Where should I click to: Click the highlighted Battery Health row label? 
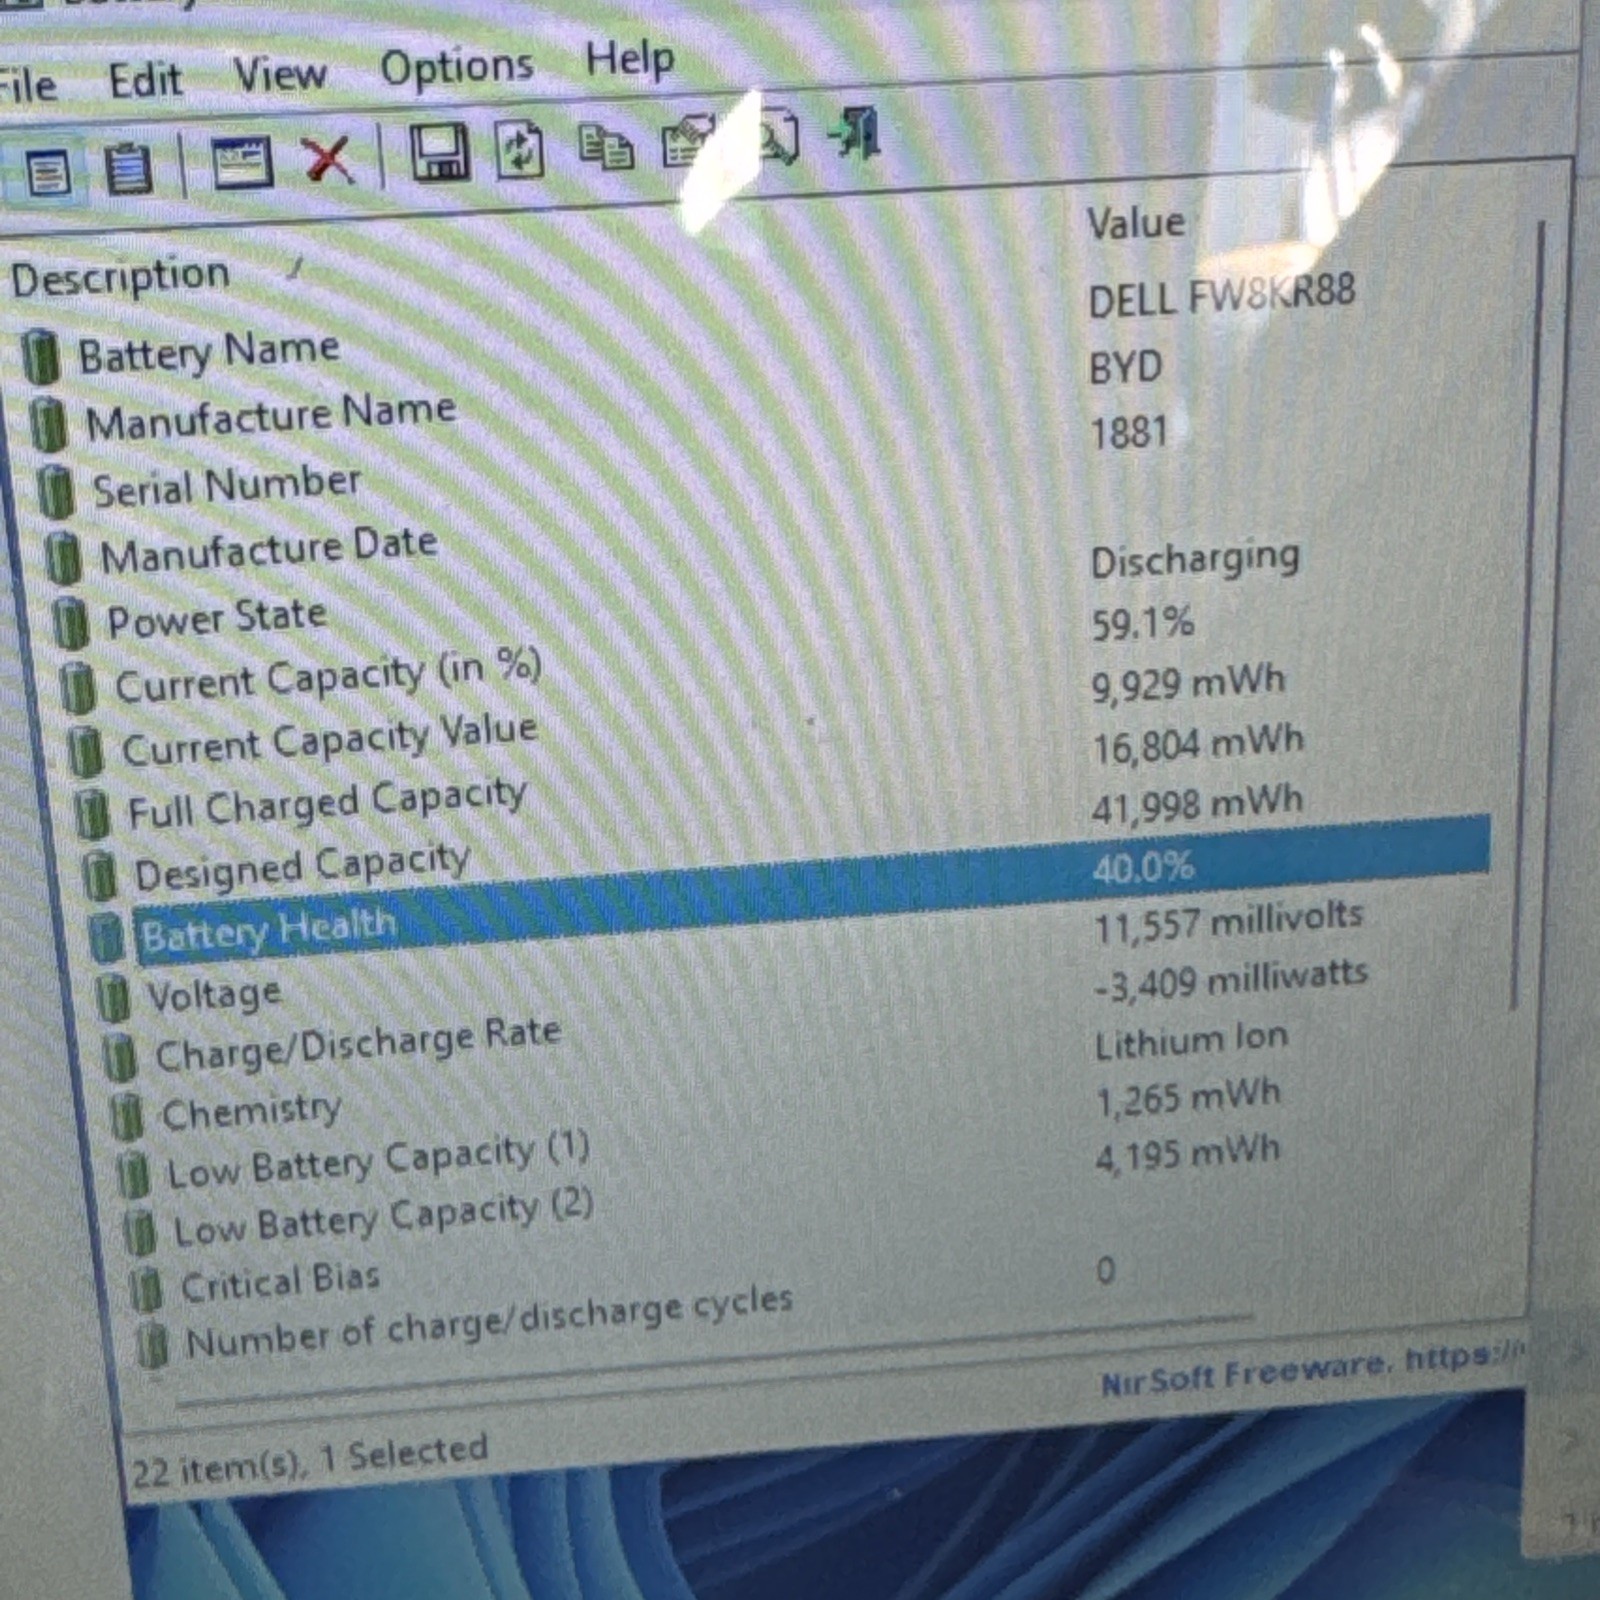point(268,931)
